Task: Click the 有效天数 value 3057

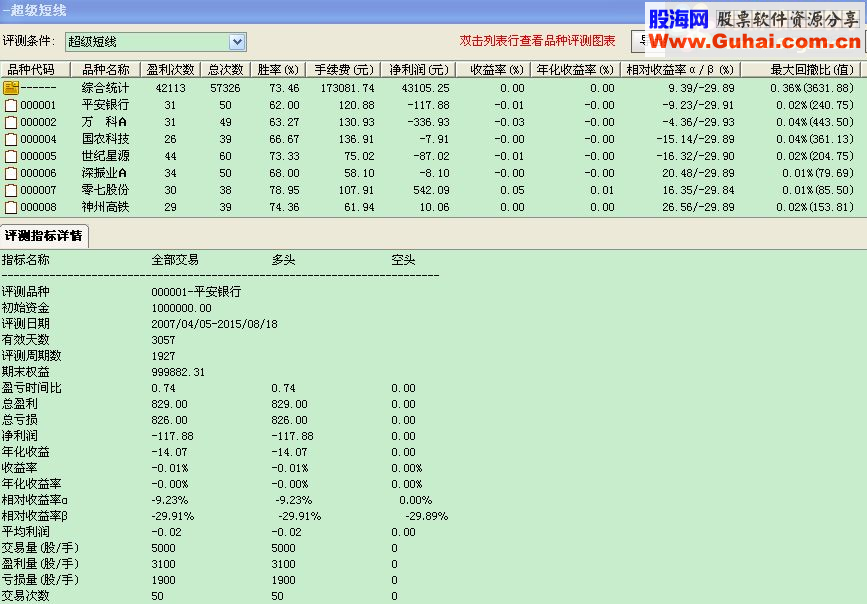Action: [x=163, y=340]
